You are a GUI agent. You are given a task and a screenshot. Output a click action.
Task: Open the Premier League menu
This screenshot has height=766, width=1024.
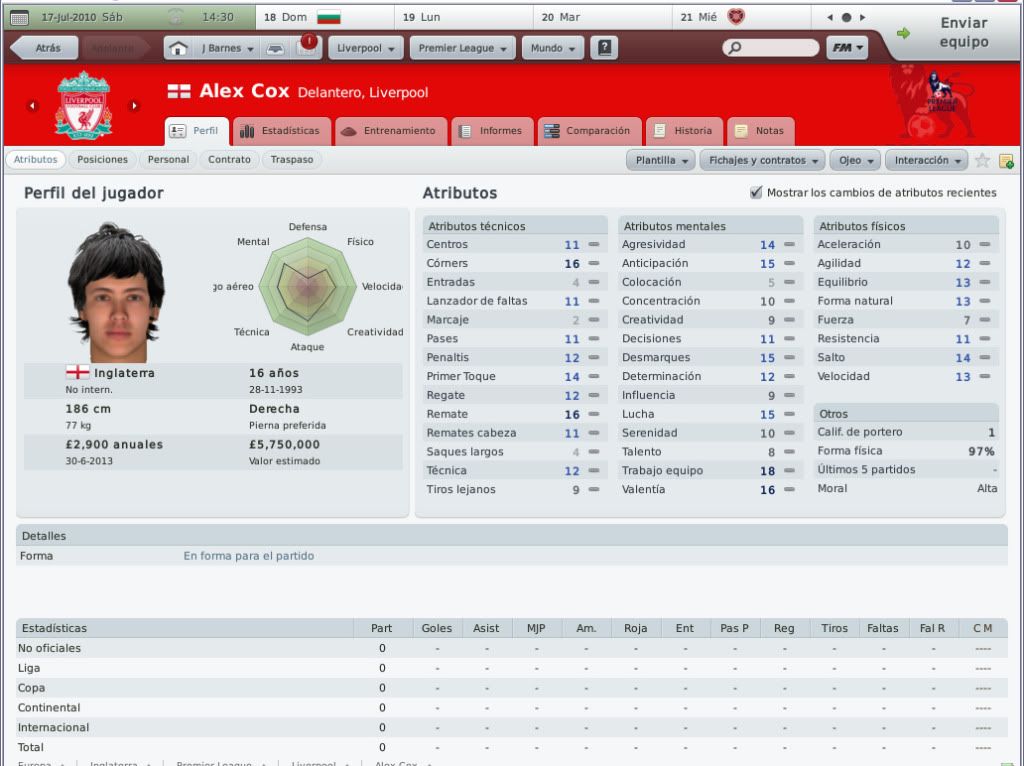tap(462, 48)
